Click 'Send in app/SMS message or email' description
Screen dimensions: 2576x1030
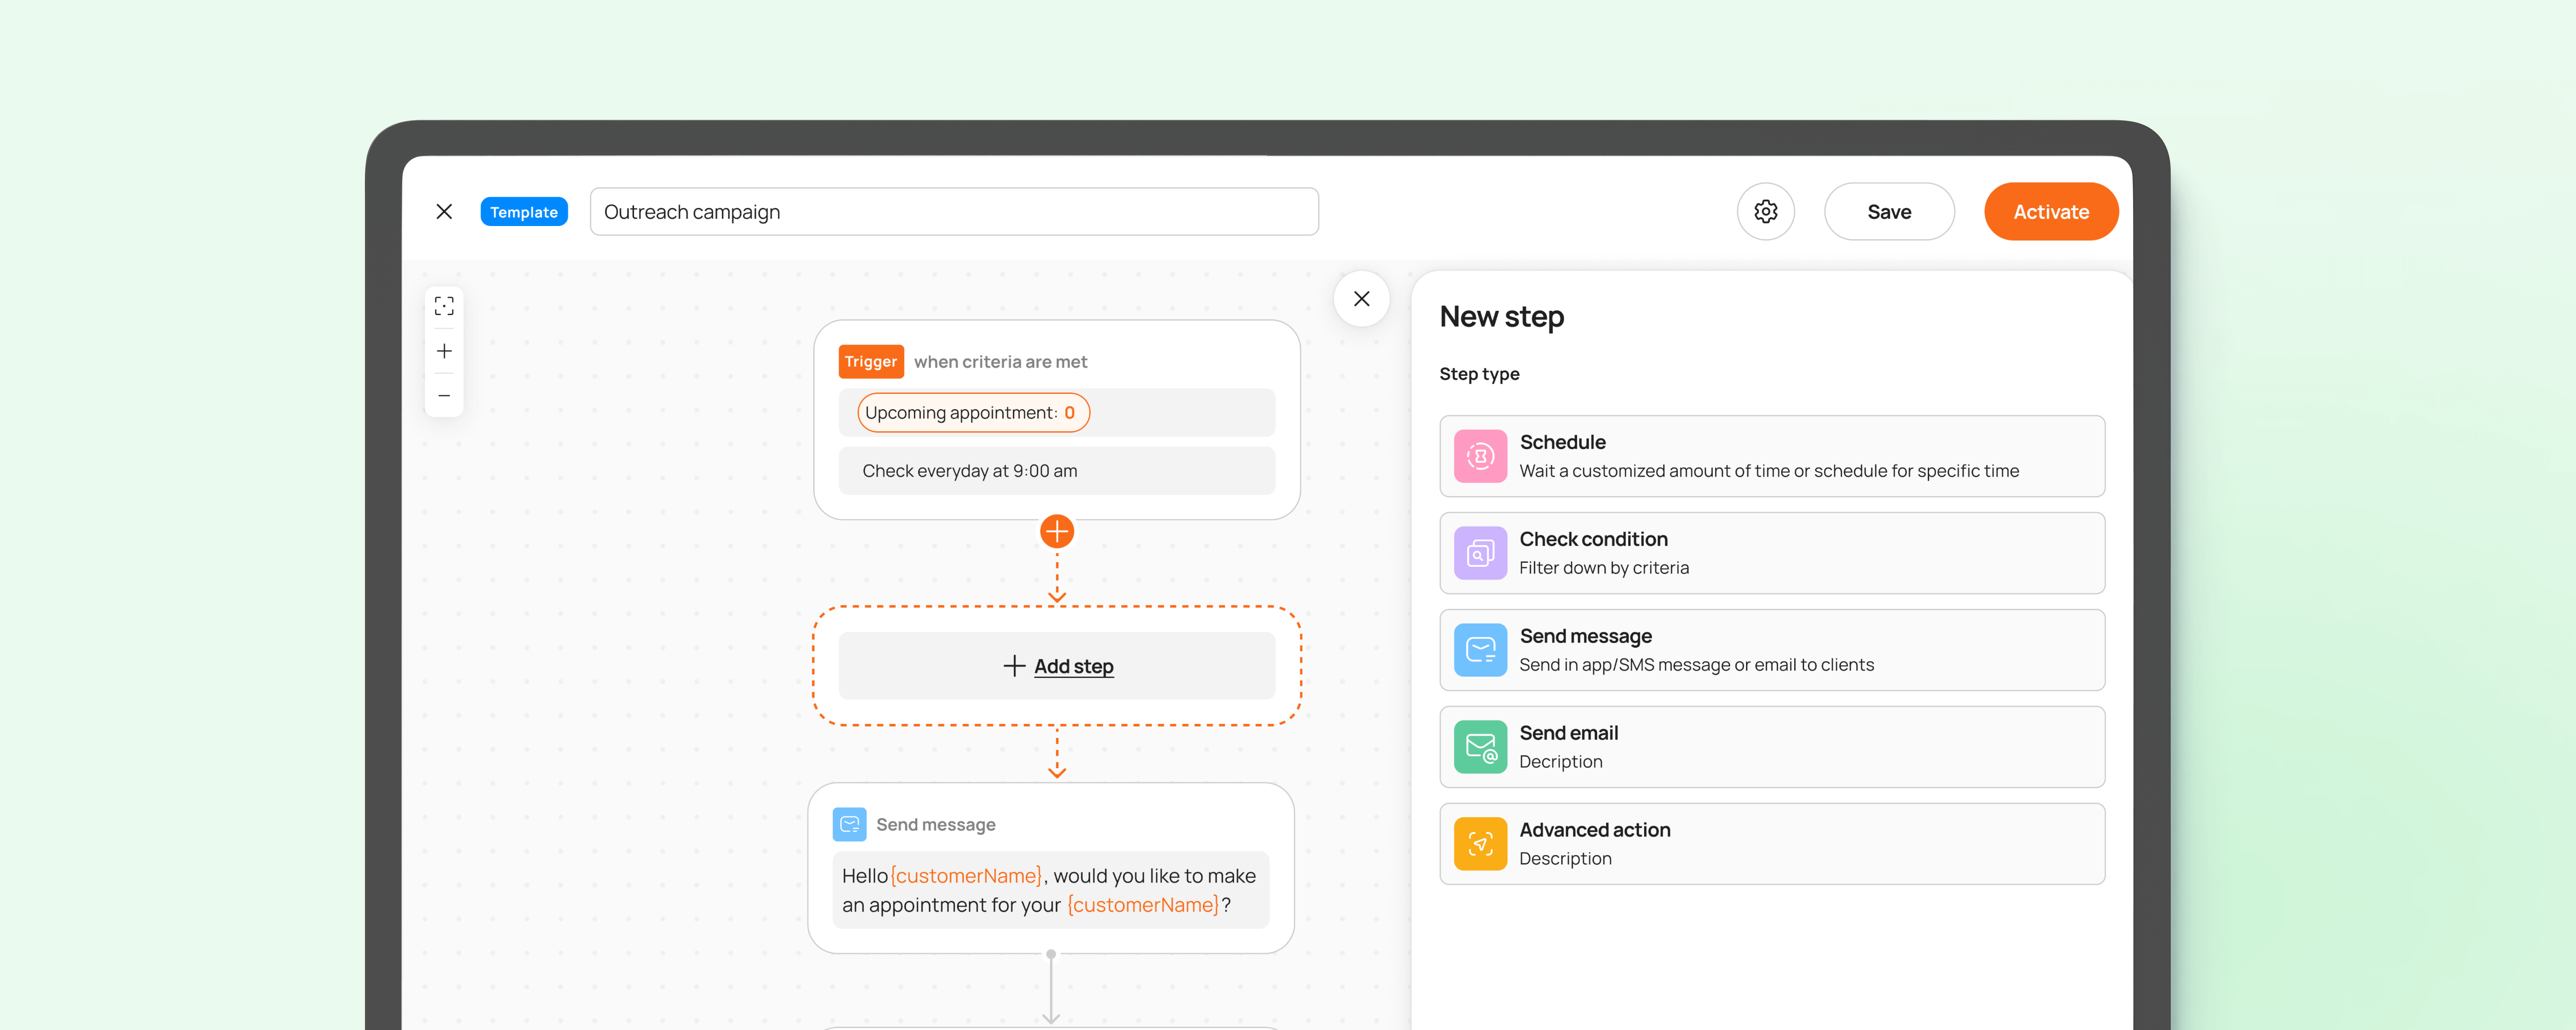click(x=1697, y=665)
